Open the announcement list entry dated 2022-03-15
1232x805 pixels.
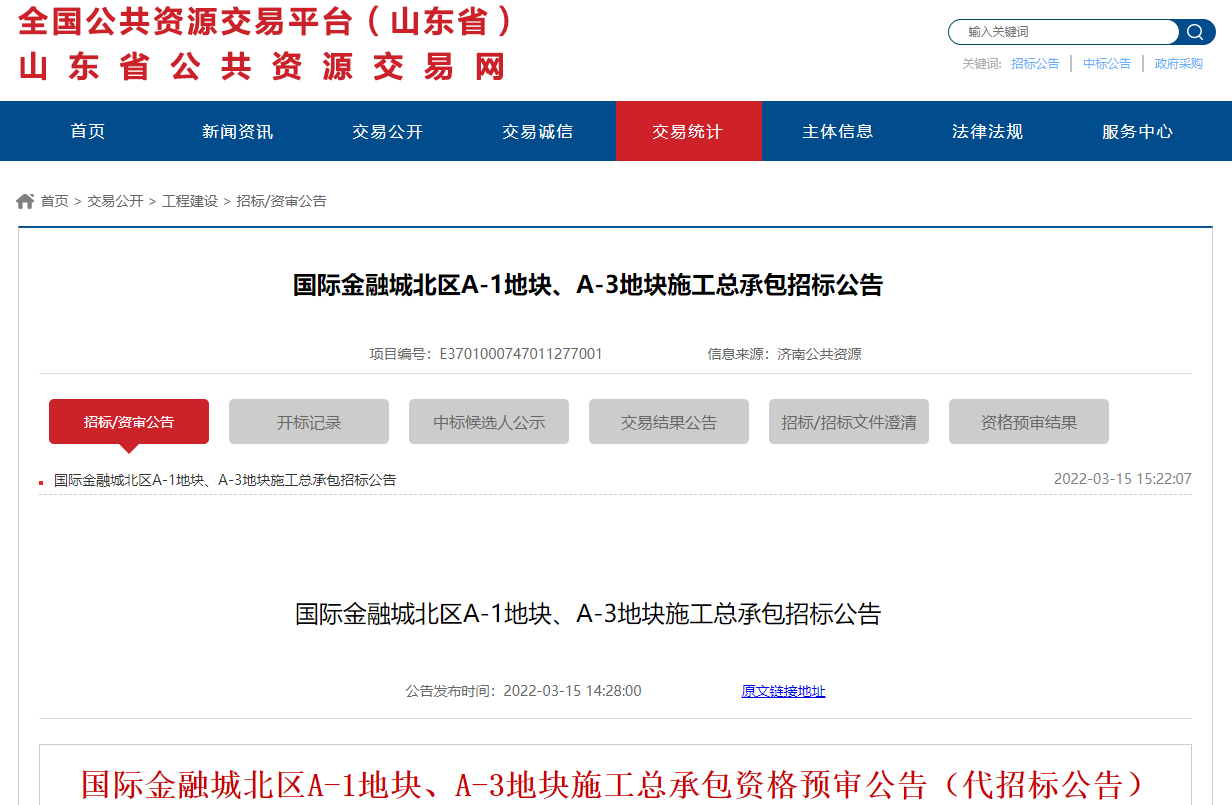click(x=225, y=480)
